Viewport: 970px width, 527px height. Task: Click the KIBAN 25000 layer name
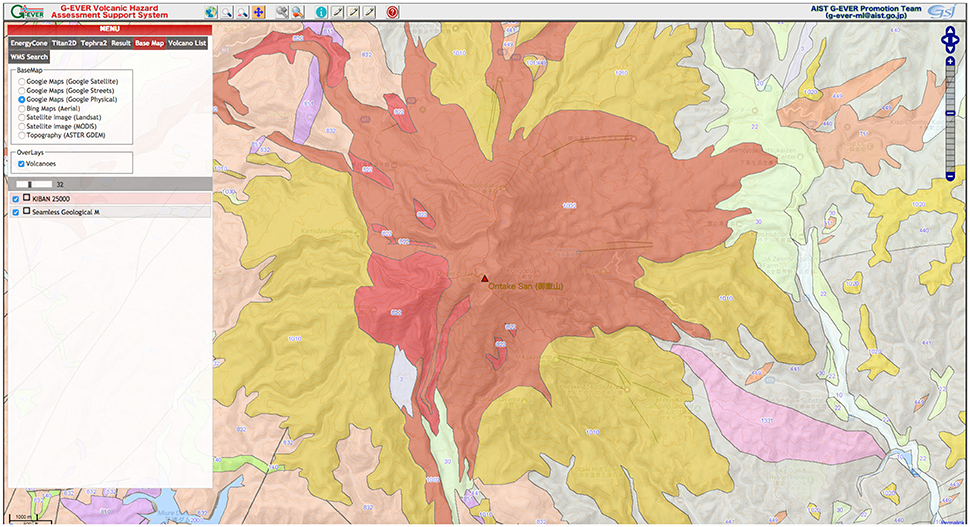pyautogui.click(x=51, y=199)
